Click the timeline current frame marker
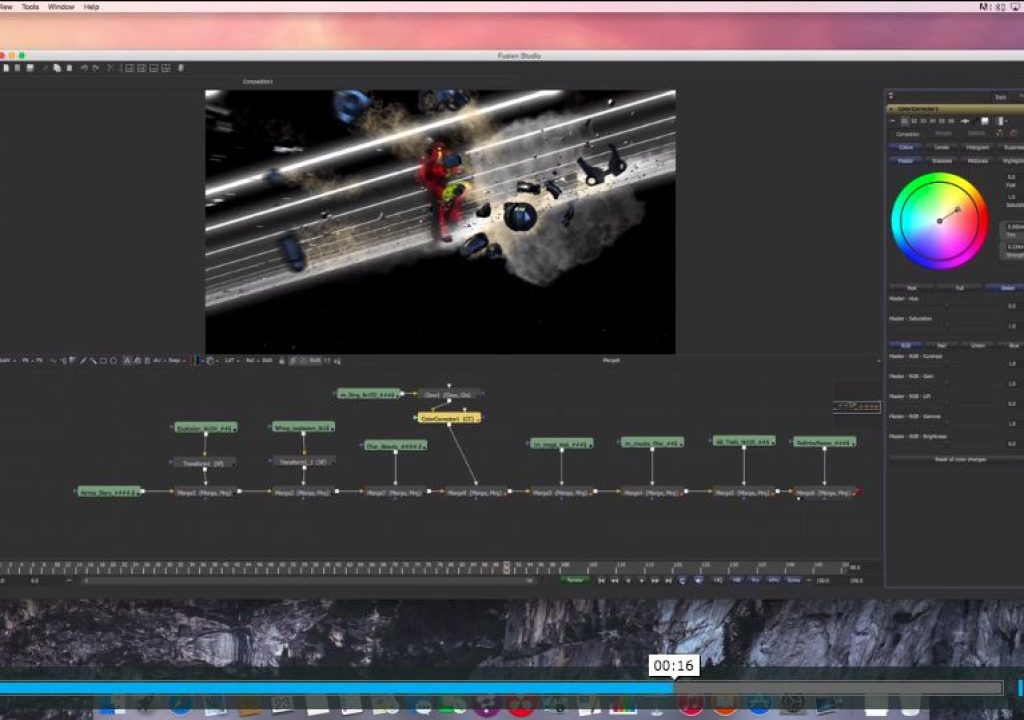Screen dimensions: 1024x720 (507, 568)
